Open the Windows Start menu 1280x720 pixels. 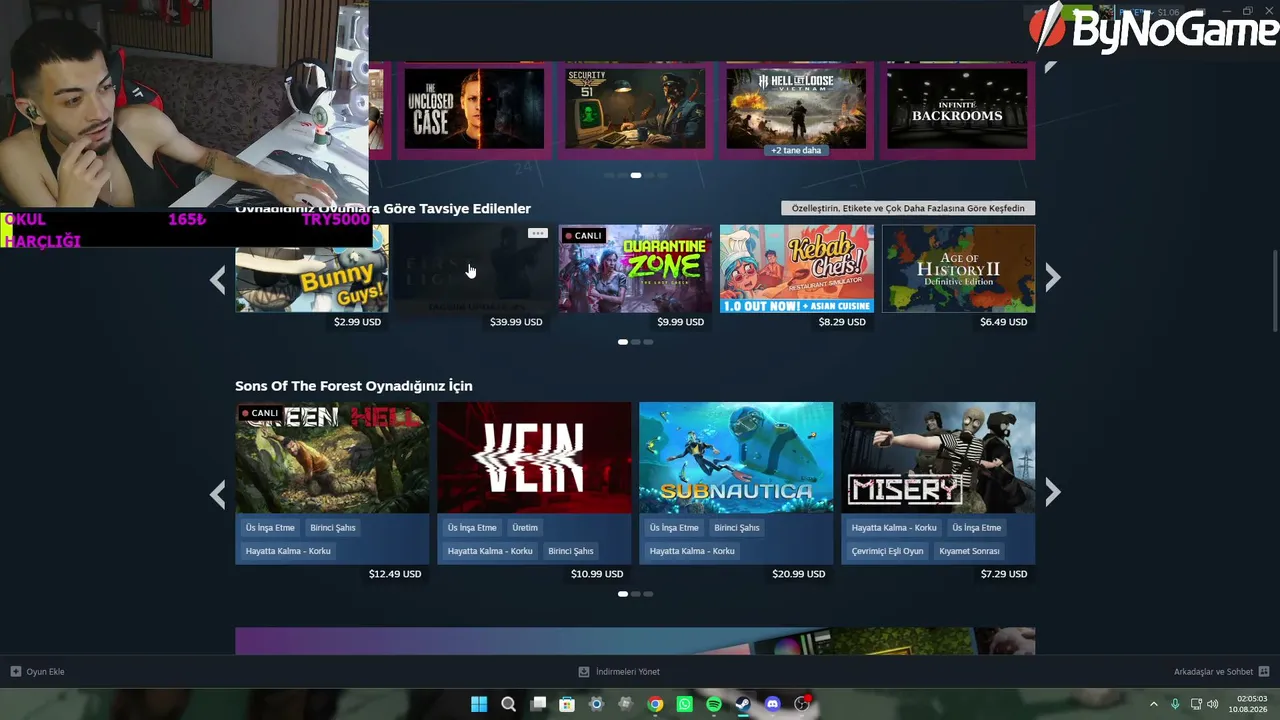[x=479, y=704]
